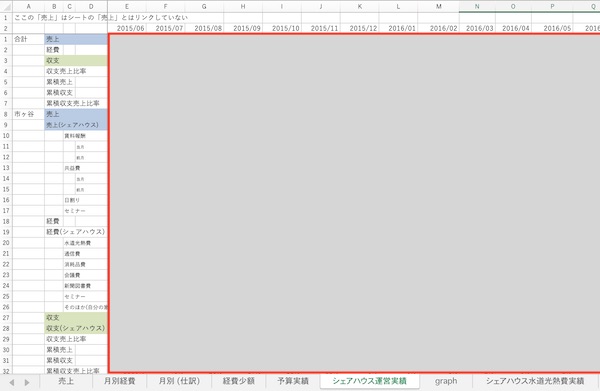Select row 8 header
Viewport: 600px width, 391px height.
6,114
